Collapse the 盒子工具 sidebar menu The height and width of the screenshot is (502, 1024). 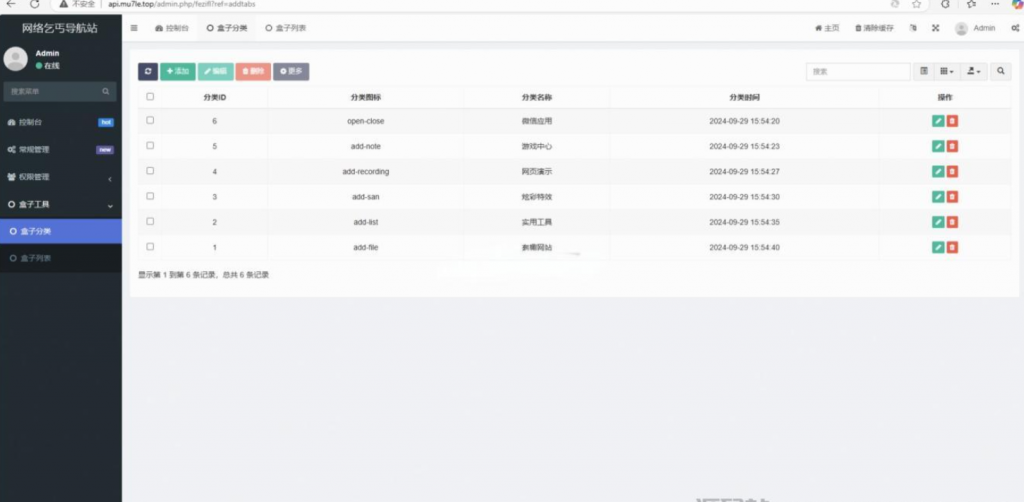tap(61, 204)
